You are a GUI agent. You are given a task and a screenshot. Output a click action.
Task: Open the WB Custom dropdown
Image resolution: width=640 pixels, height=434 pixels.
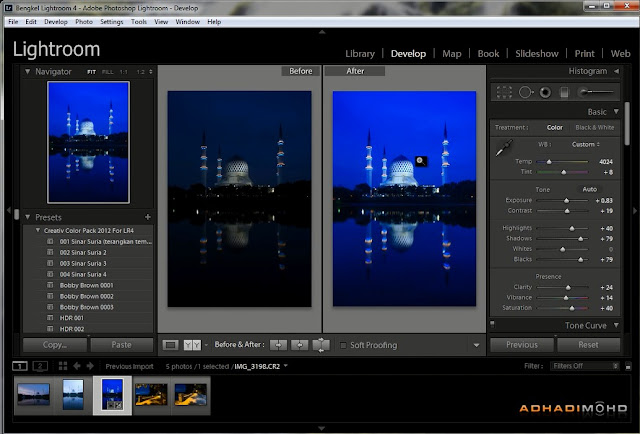click(585, 145)
